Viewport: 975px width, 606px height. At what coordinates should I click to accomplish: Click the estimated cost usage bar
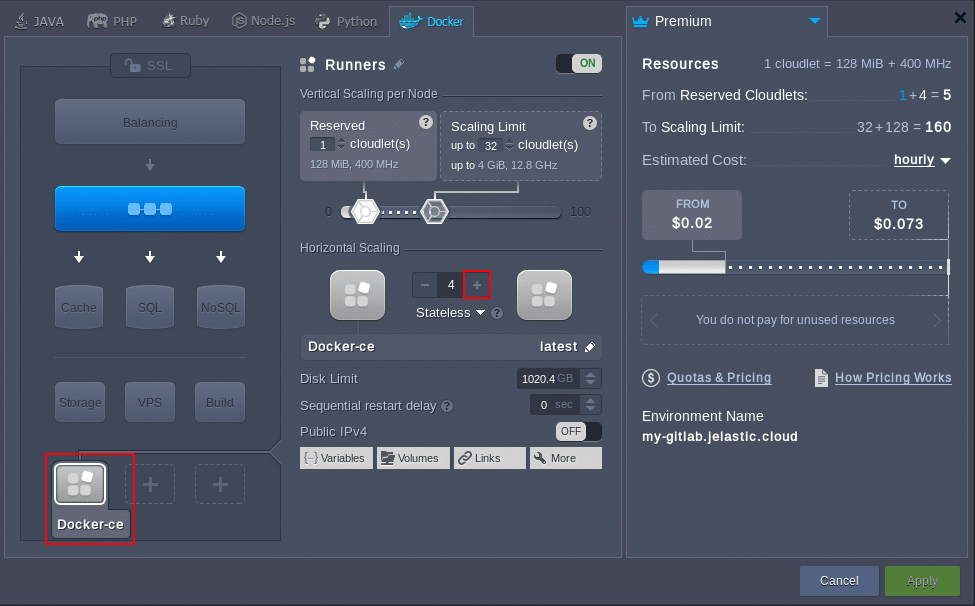(x=796, y=267)
